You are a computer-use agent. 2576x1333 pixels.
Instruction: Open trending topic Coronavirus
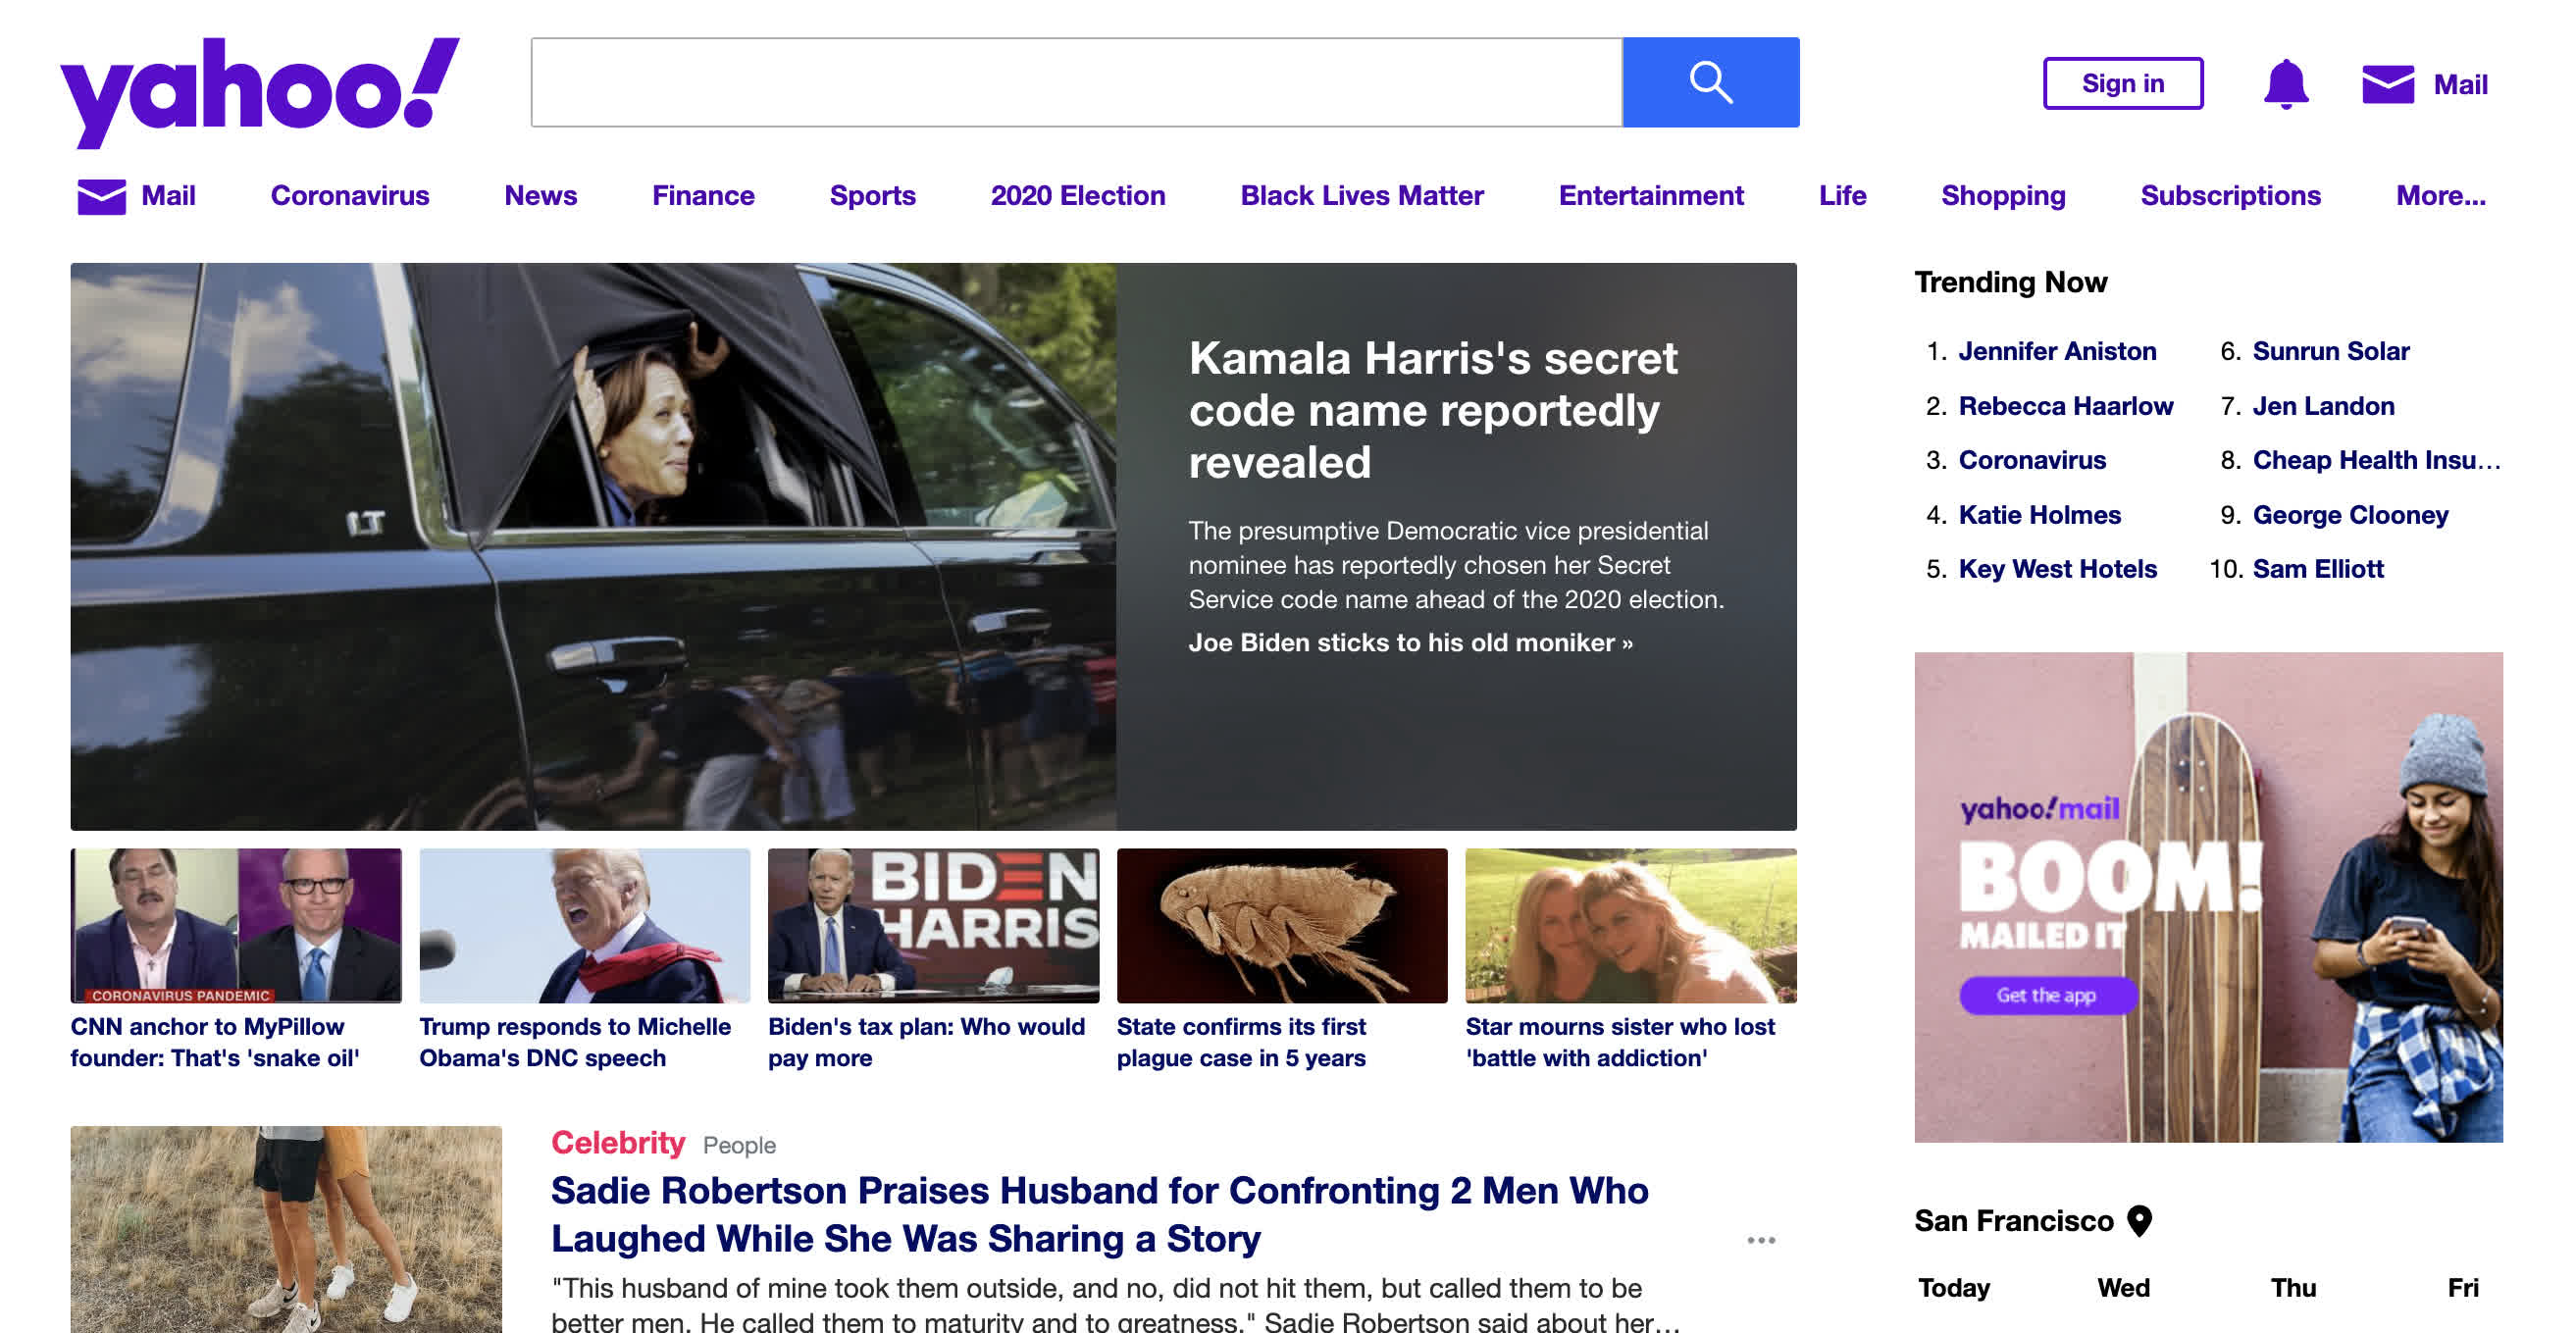2032,460
